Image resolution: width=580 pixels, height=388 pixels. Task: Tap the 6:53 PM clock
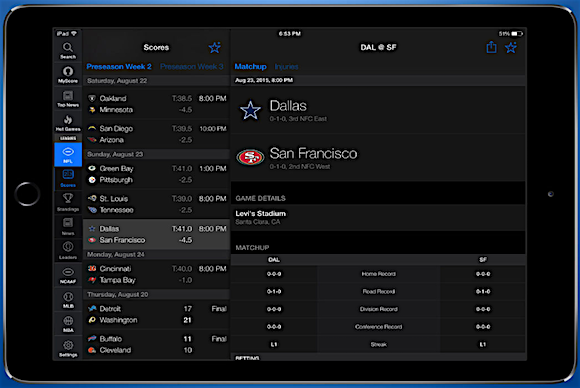click(x=290, y=34)
